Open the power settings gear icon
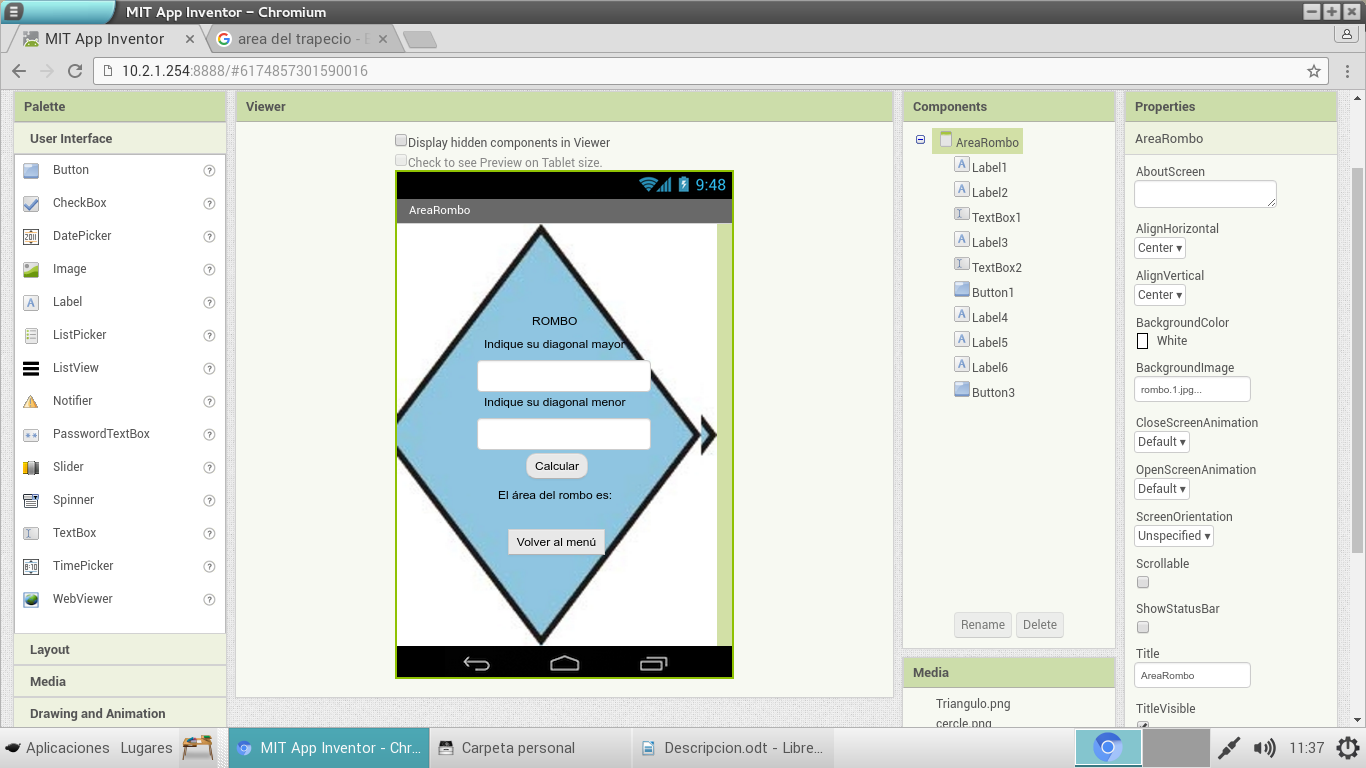Image resolution: width=1366 pixels, height=768 pixels. coord(1348,748)
